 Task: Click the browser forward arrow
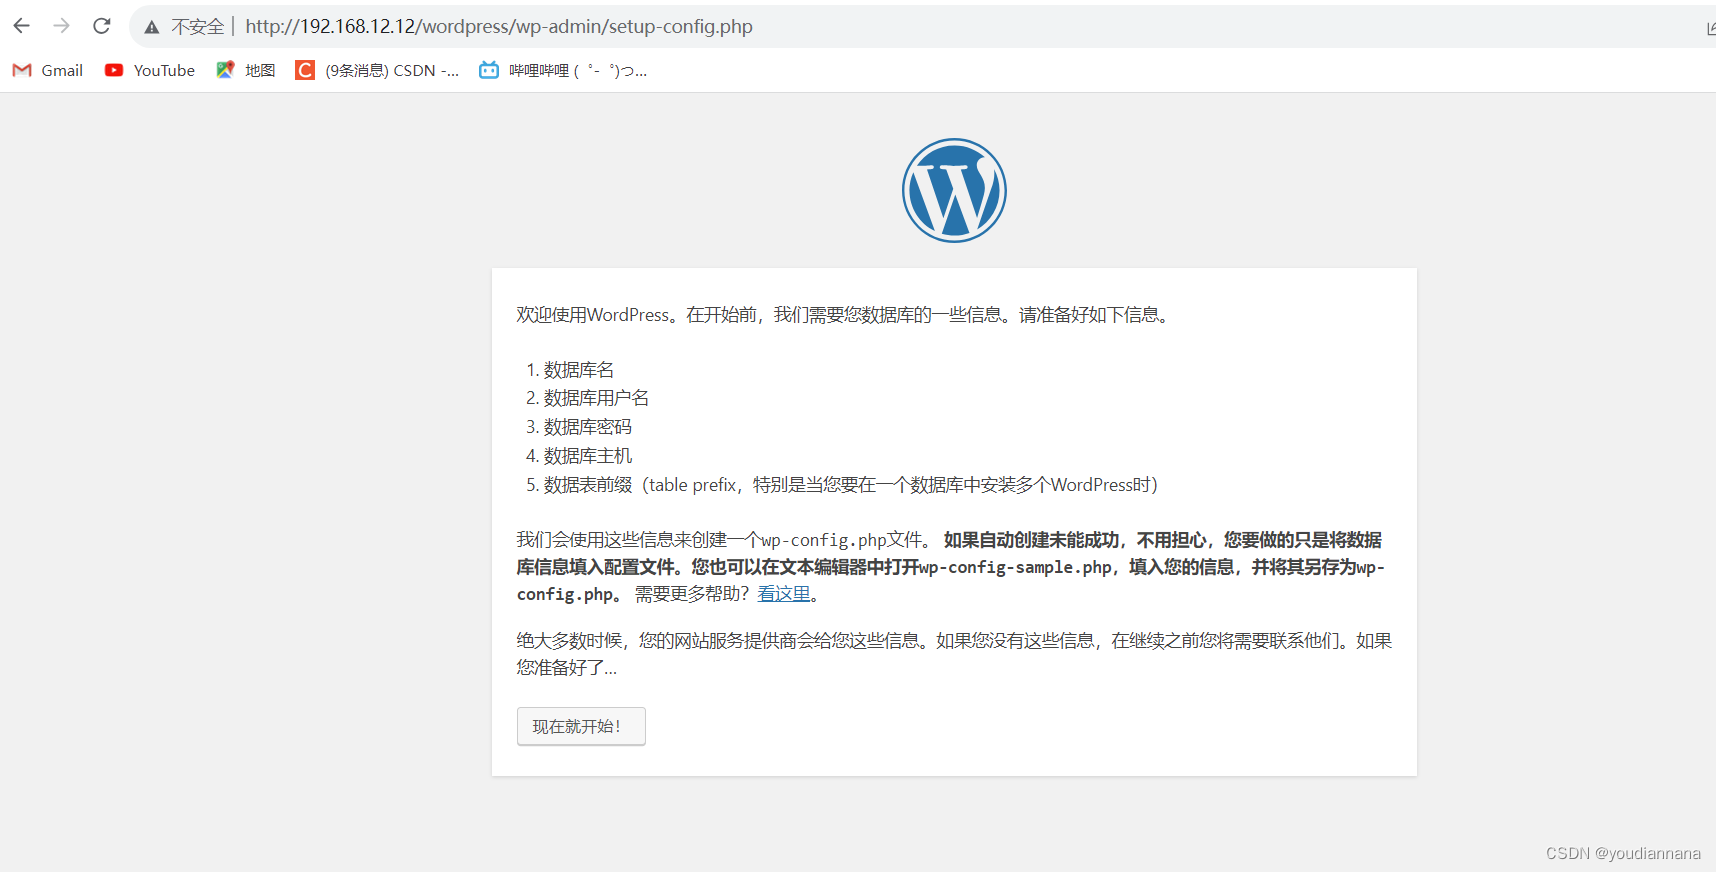(x=62, y=26)
